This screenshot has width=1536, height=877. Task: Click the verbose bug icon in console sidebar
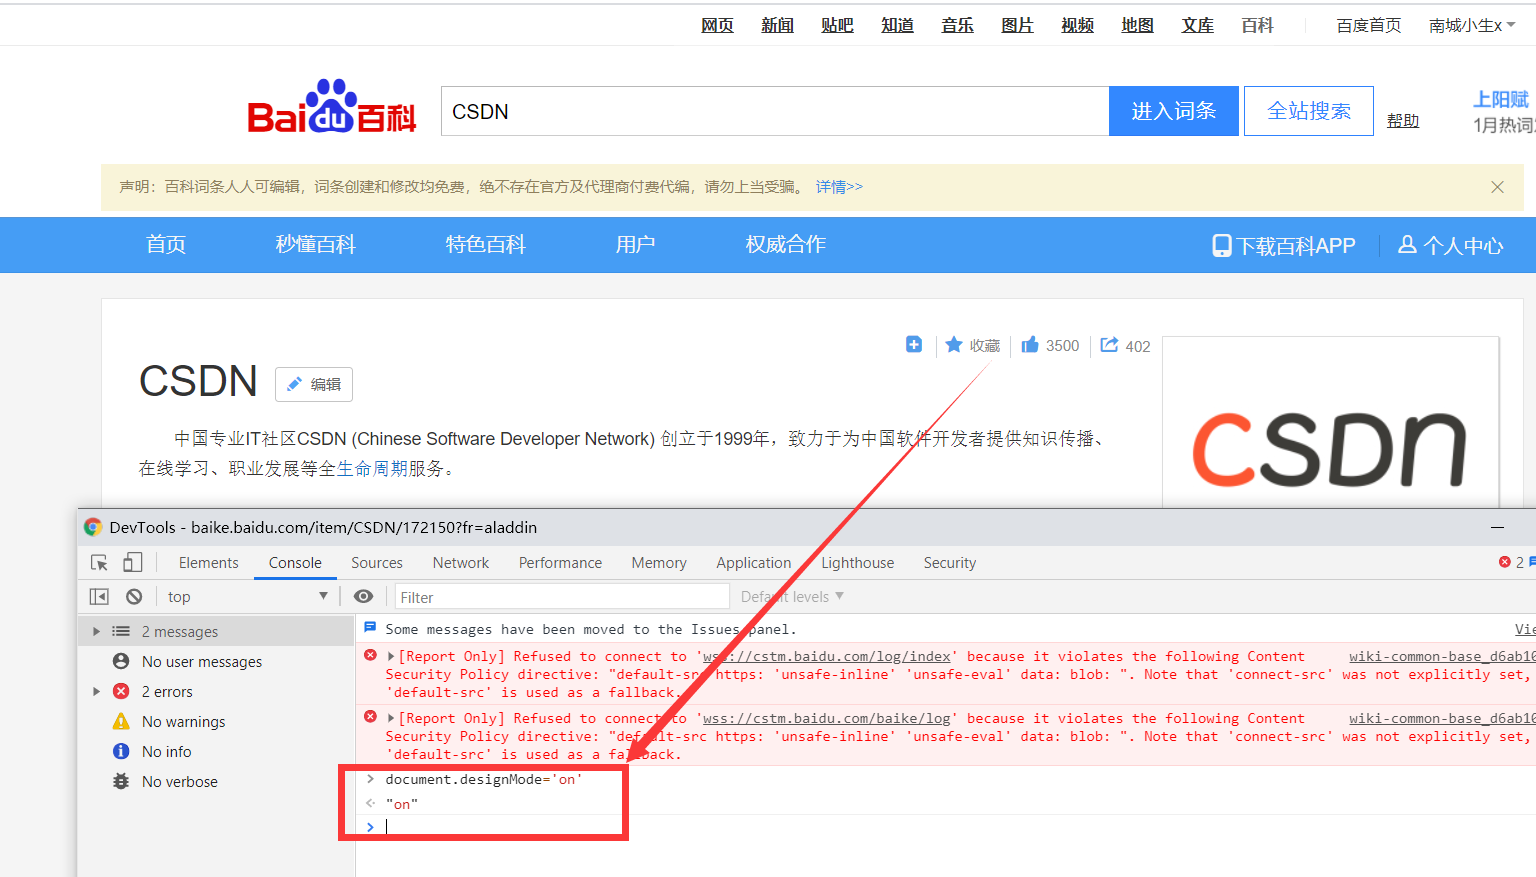click(121, 781)
